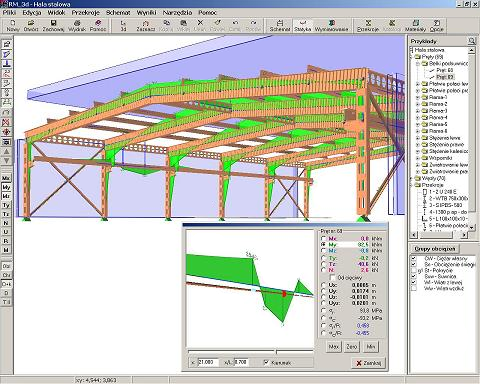Switch to Wymiarowanie mode toolbar icon

tap(331, 25)
